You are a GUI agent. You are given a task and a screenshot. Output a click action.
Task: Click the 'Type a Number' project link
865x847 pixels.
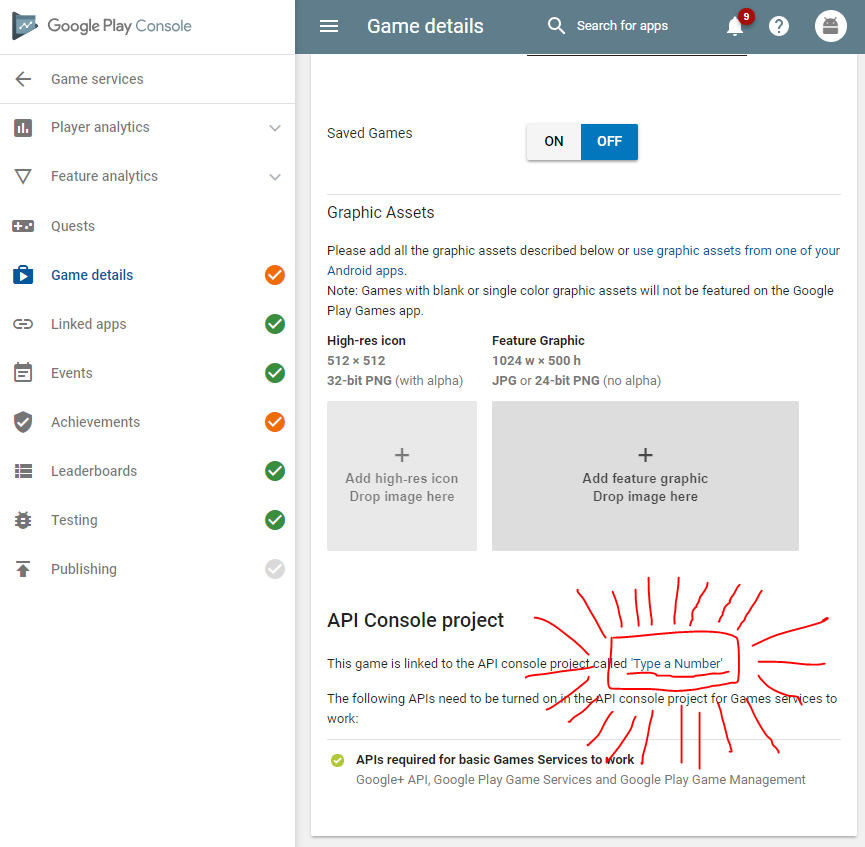click(676, 664)
